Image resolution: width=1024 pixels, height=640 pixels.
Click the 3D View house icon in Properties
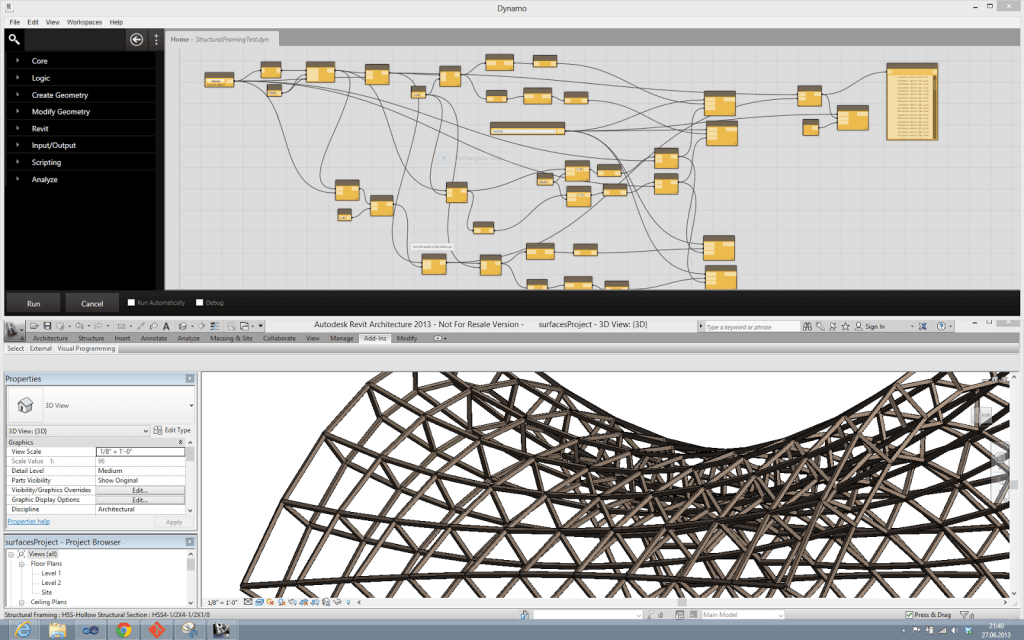25,406
